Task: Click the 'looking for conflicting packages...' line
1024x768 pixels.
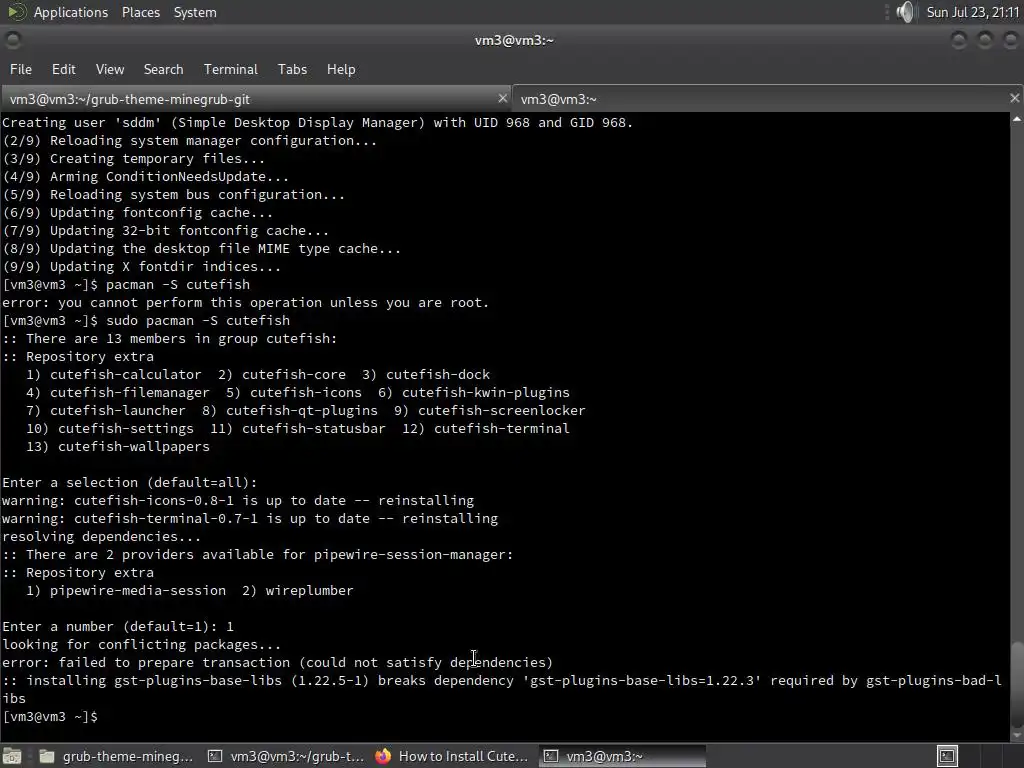Action: pos(142,645)
